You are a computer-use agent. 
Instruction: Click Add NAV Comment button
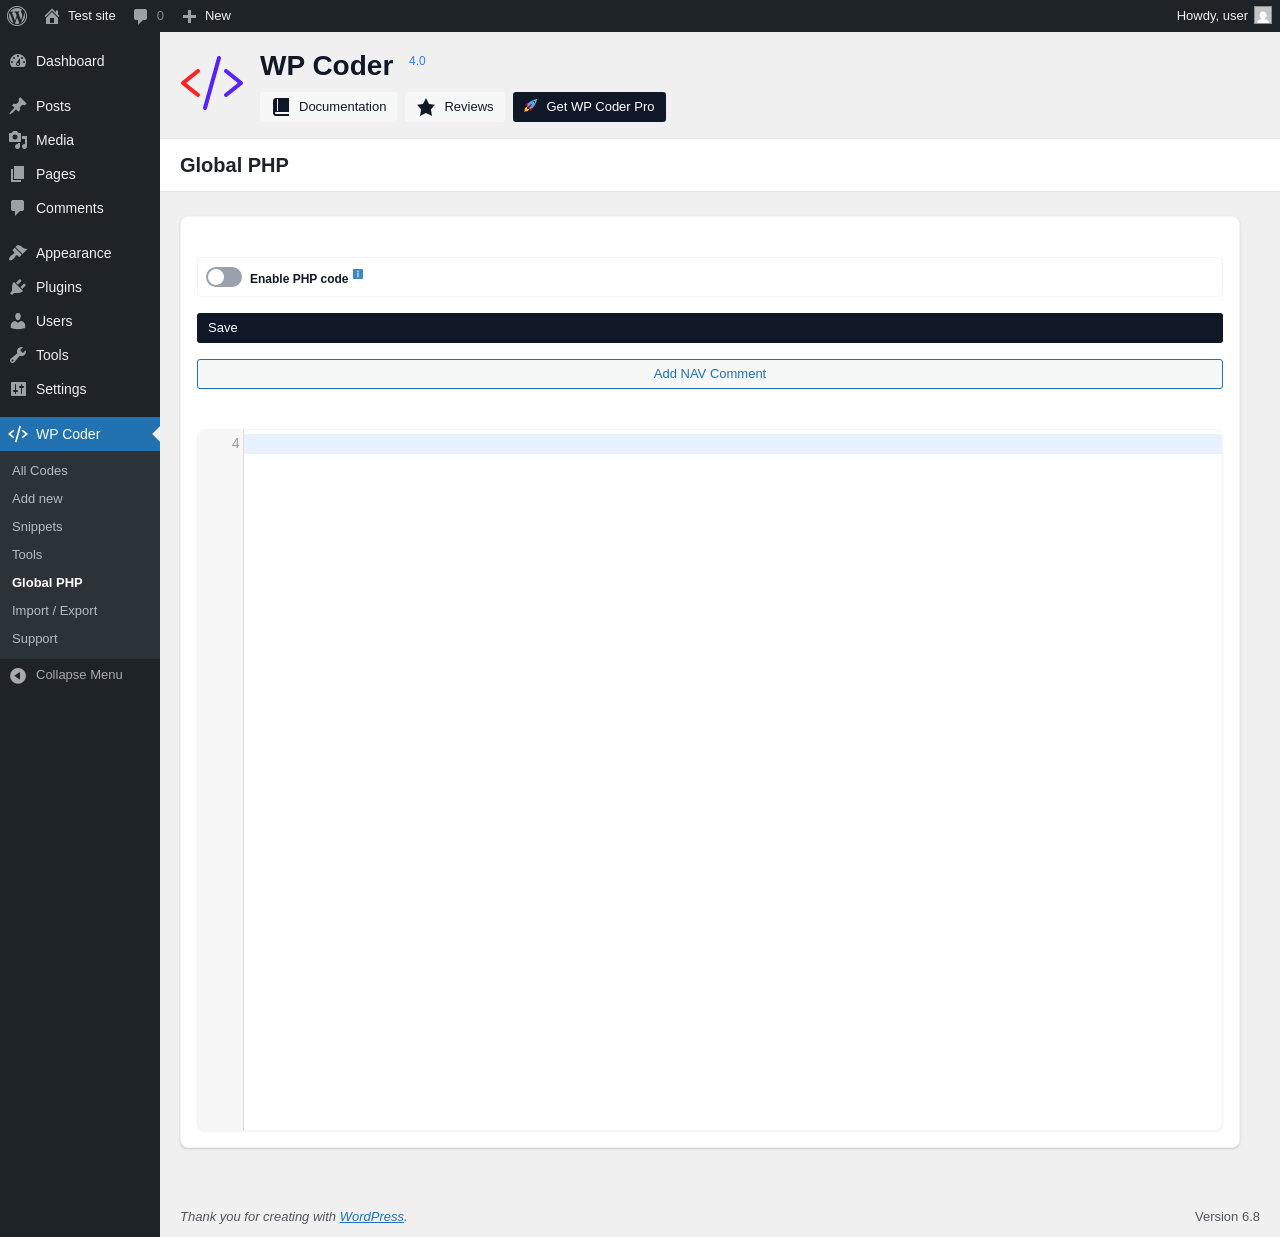pos(710,374)
